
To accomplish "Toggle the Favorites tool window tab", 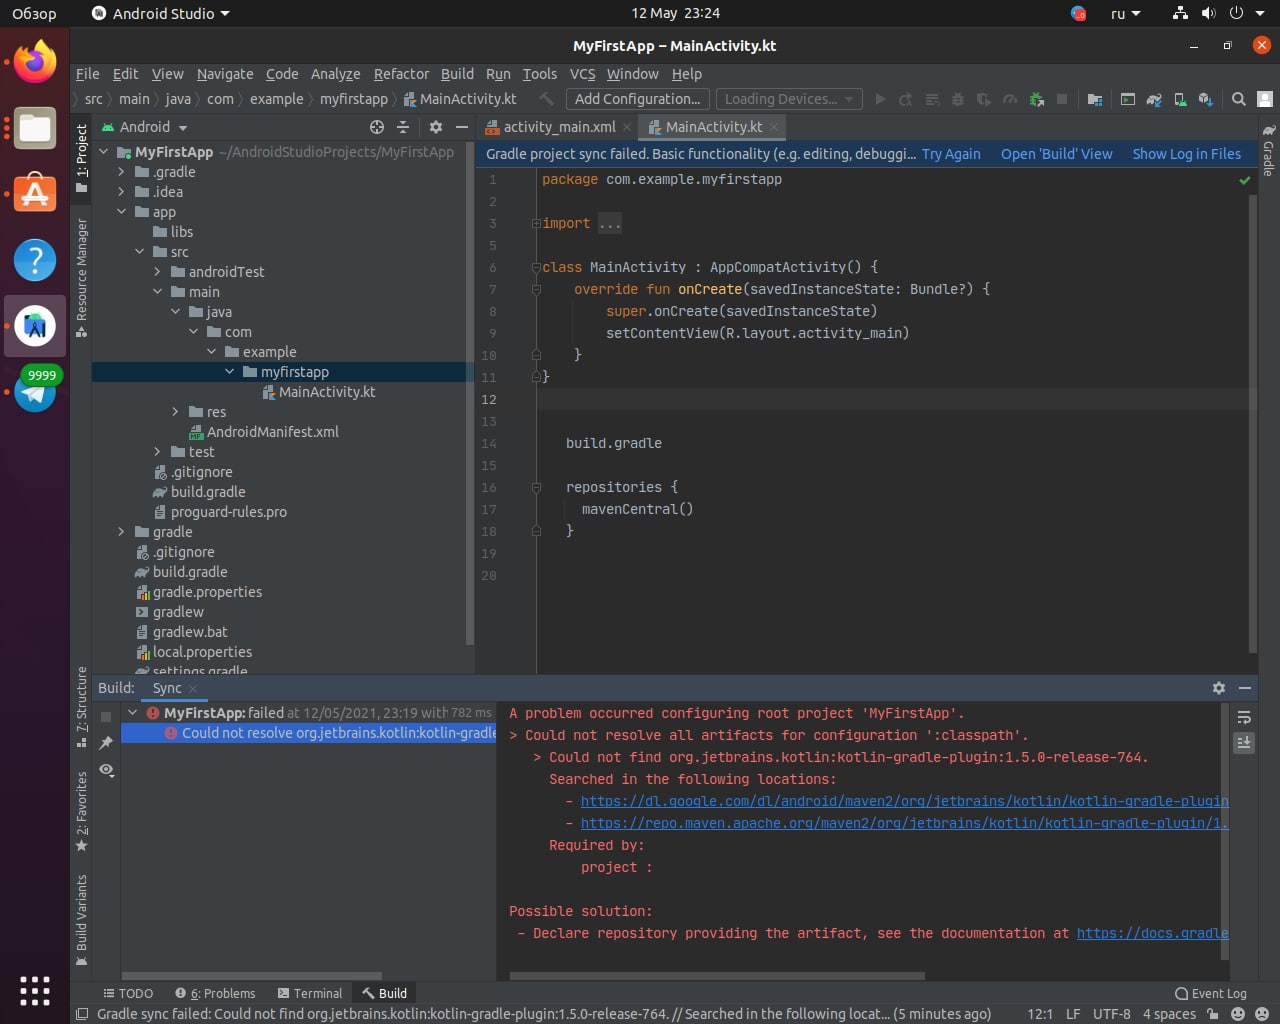I will 82,810.
